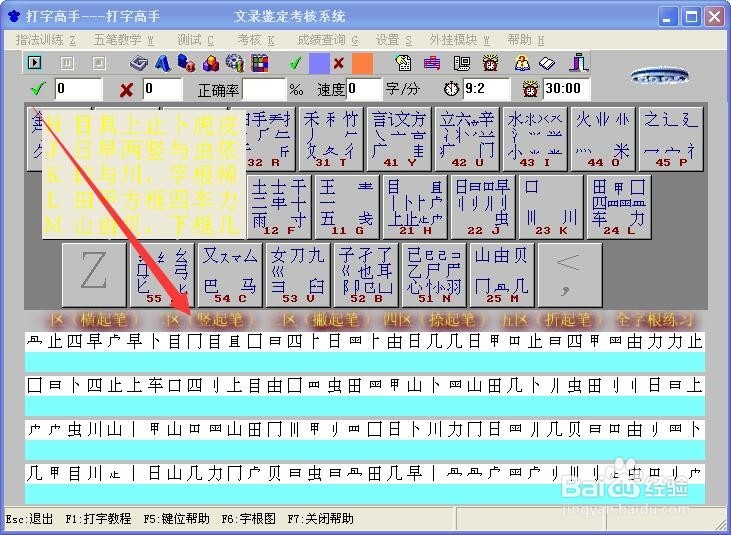This screenshot has height=535, width=731.
Task: Click the 24 L key on the keyboard
Action: 619,207
